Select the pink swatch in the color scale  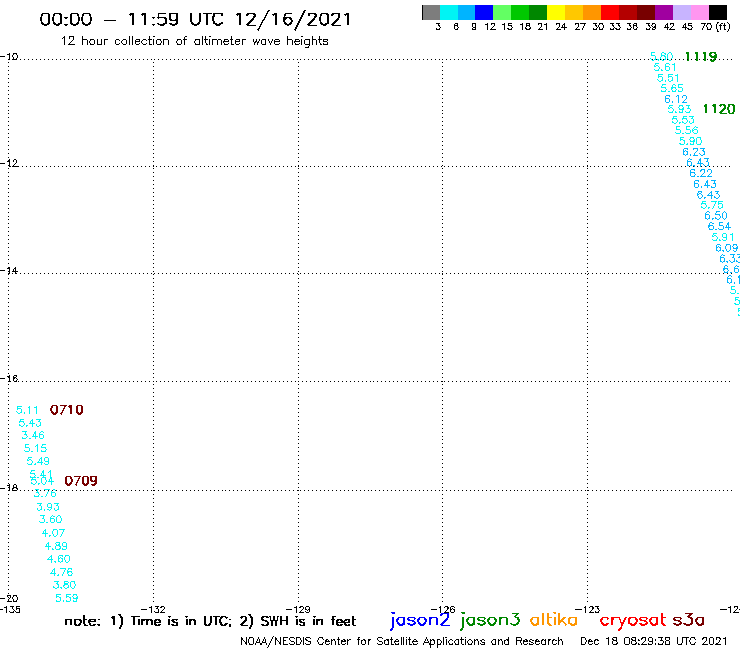pos(700,12)
